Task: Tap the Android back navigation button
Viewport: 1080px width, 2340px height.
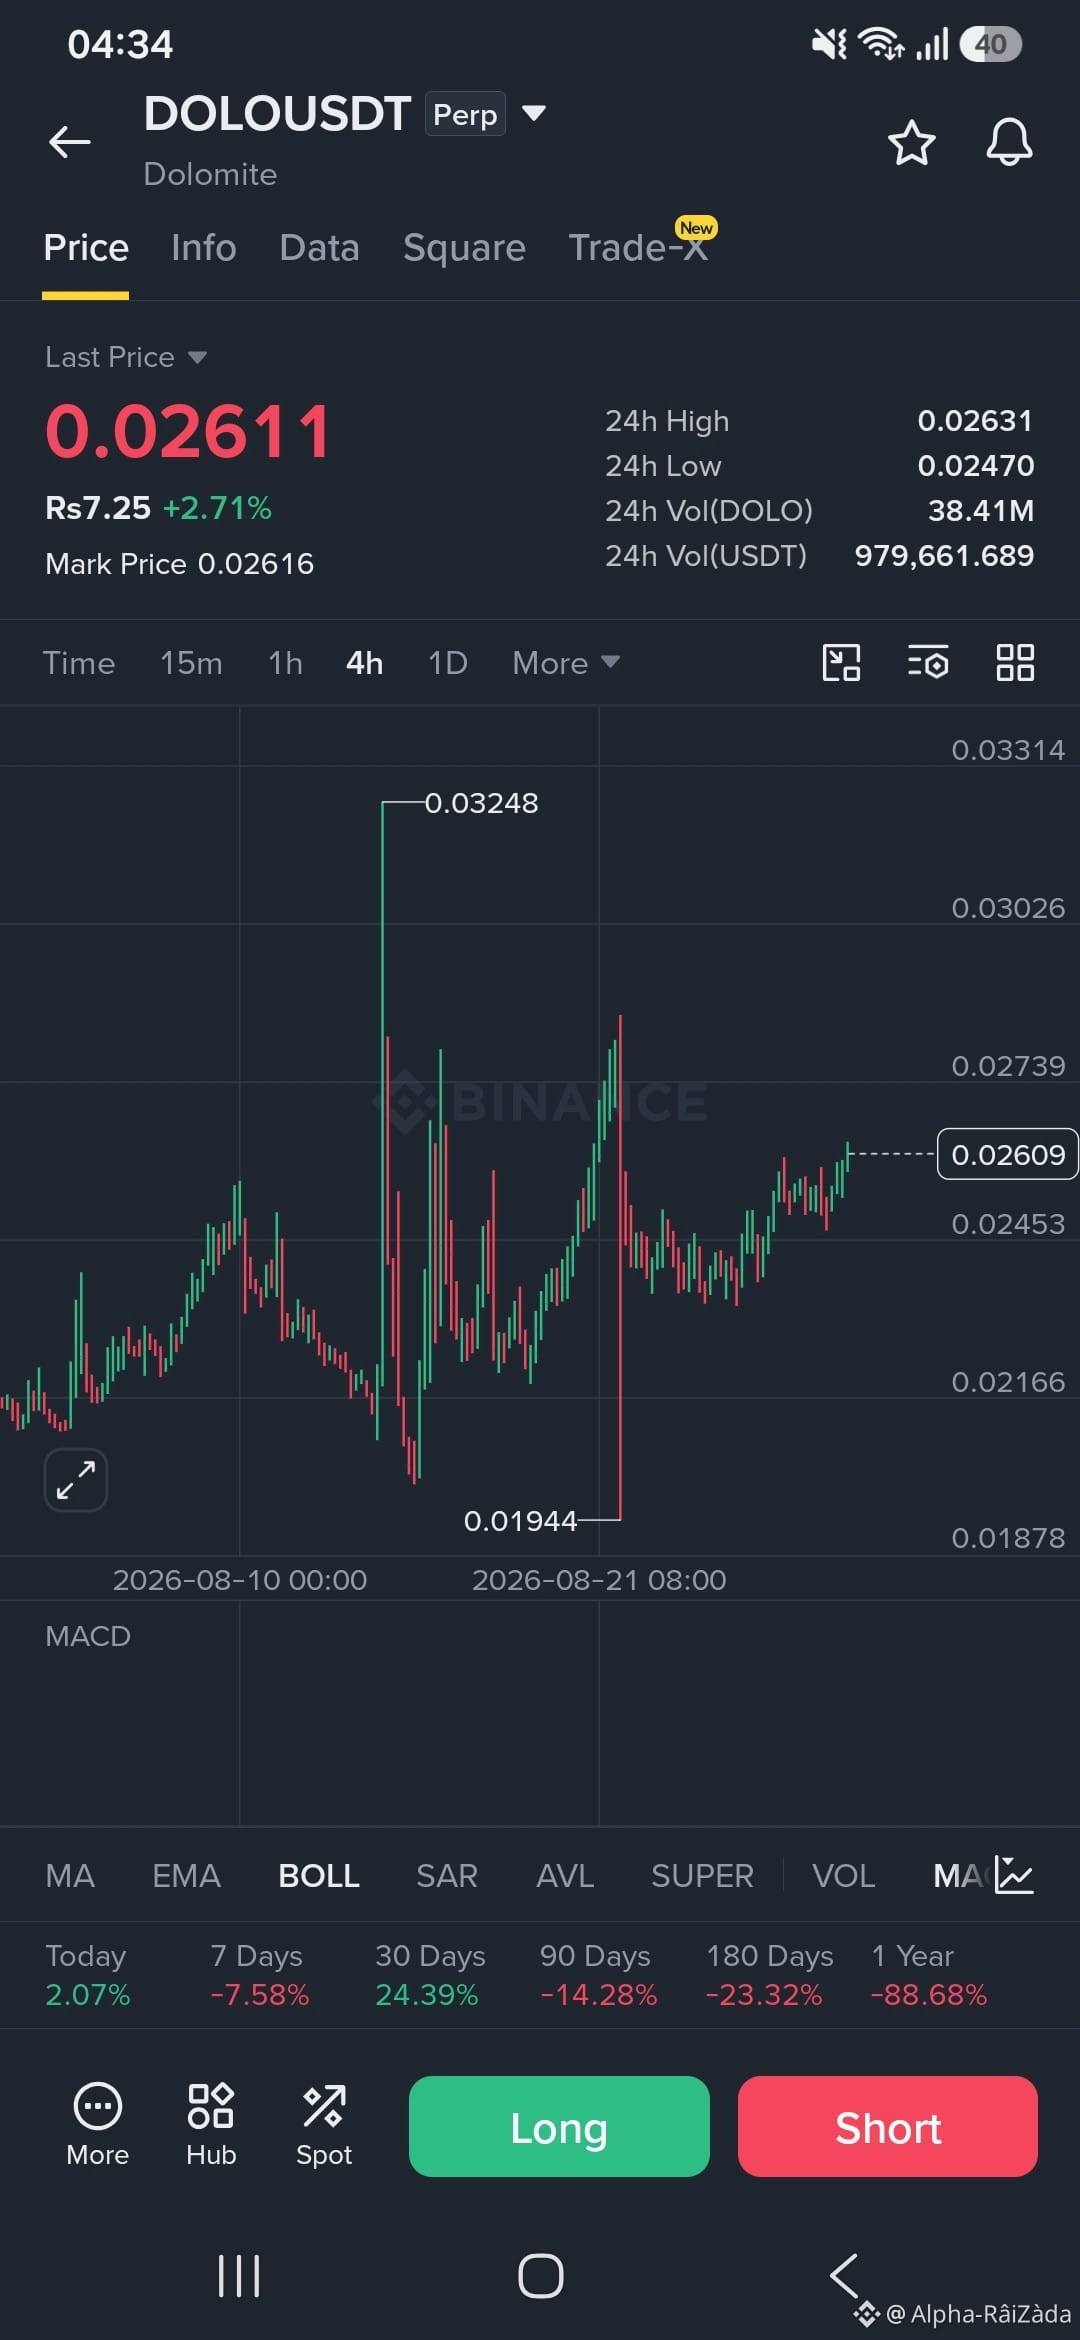Action: [x=845, y=2276]
